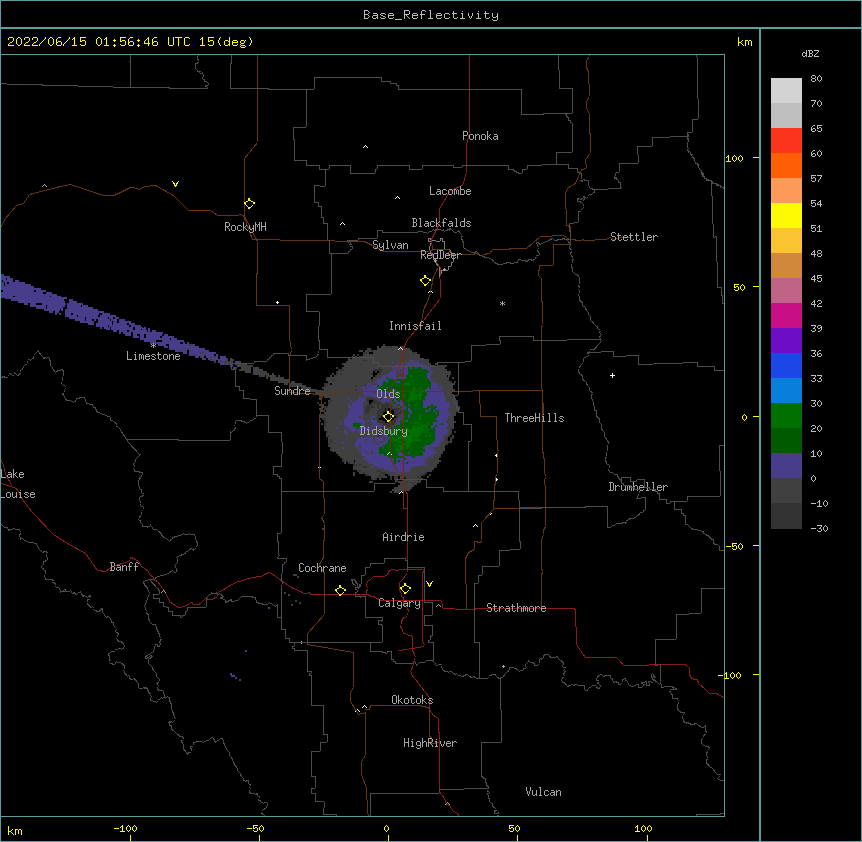Click the Drumheller label
Image resolution: width=862 pixels, height=842 pixels.
[x=638, y=487]
